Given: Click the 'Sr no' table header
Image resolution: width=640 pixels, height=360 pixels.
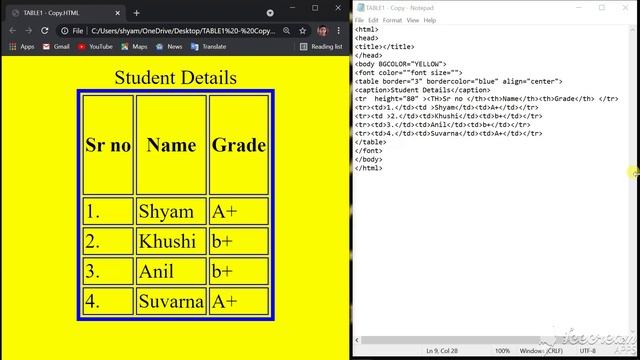Looking at the screenshot, I should [108, 145].
